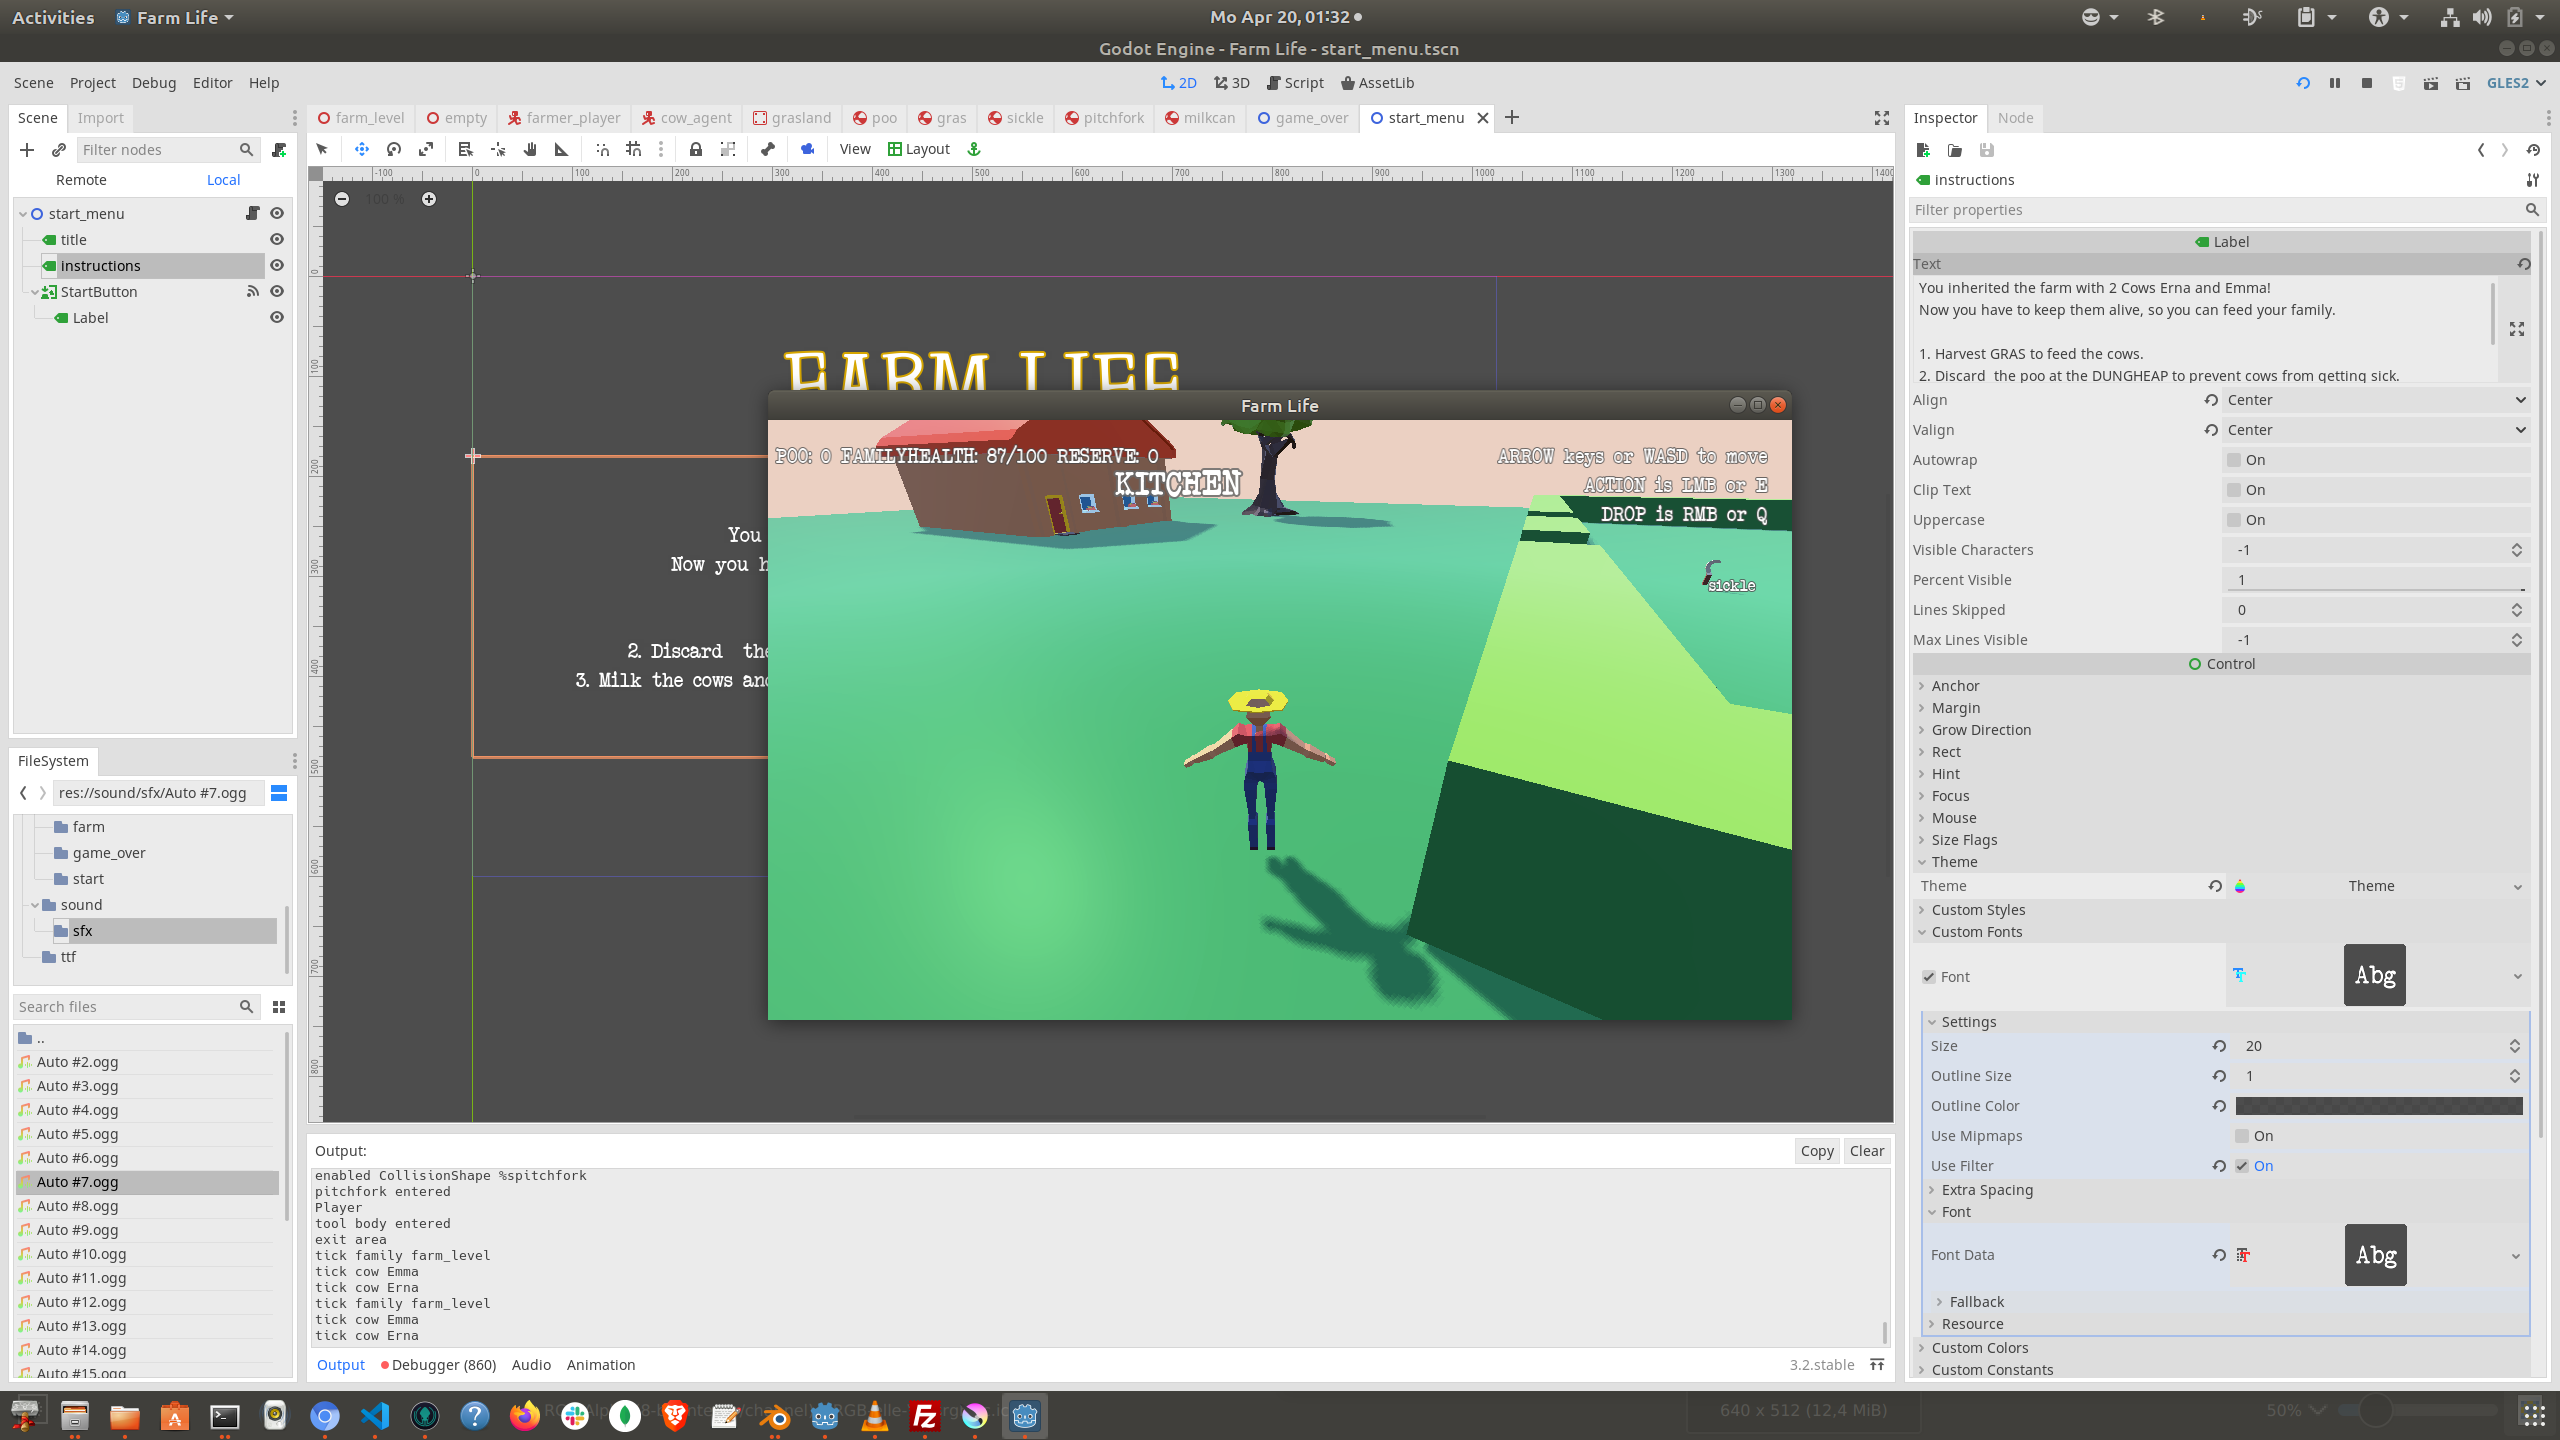
Task: Click the add new node plus icon
Action: point(27,149)
